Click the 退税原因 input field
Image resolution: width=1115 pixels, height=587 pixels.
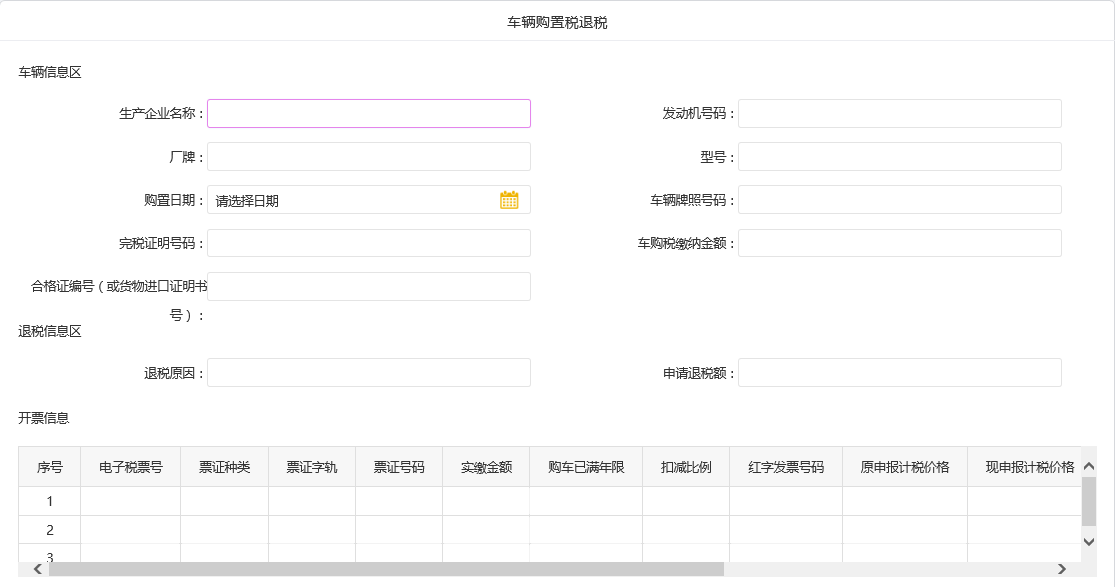(368, 373)
